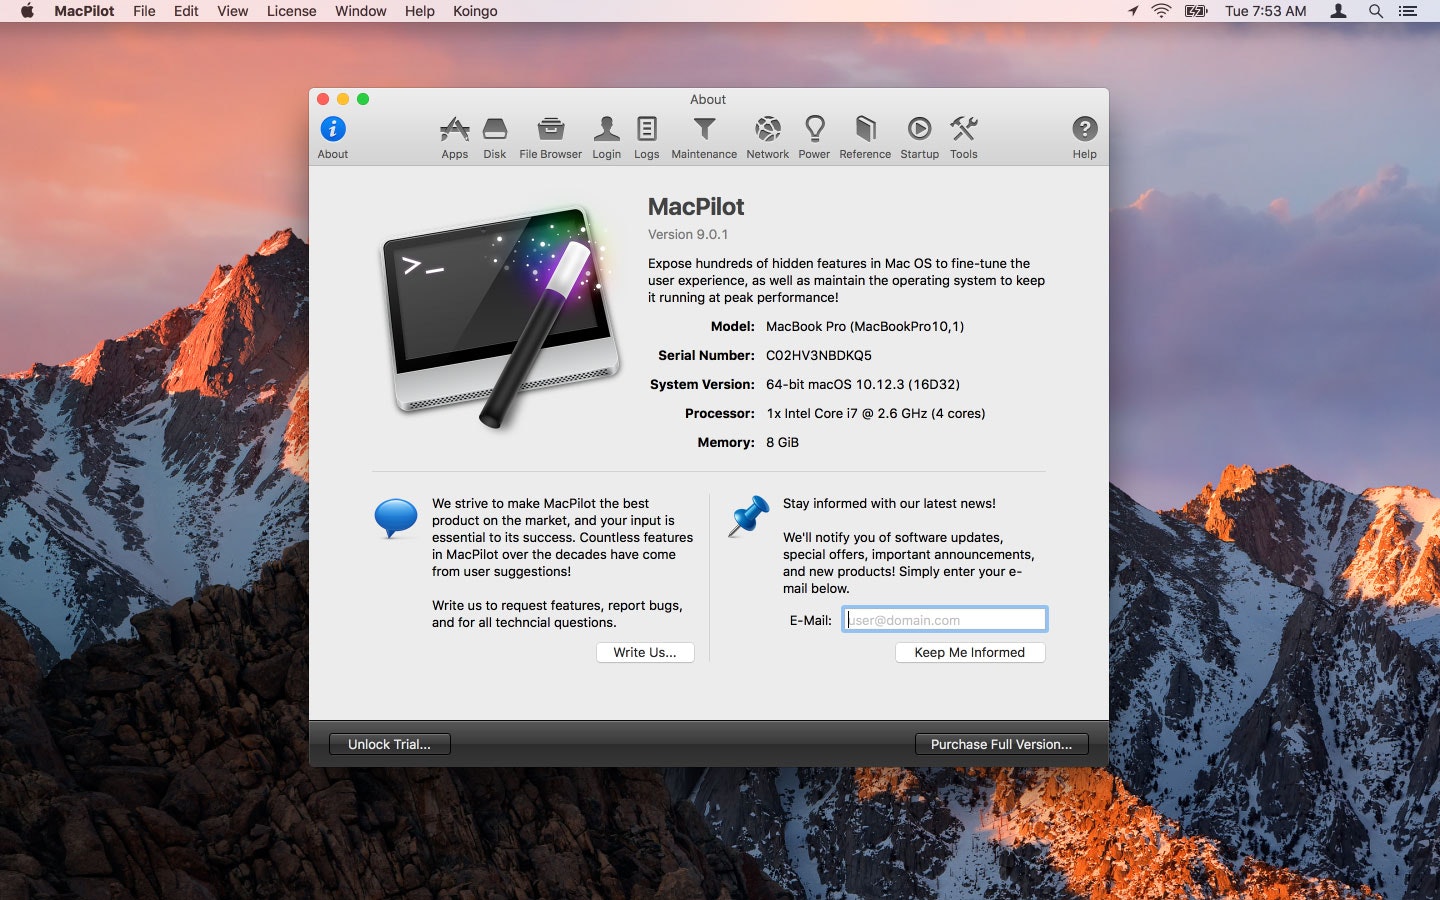The width and height of the screenshot is (1440, 900).
Task: Select the Maintenance toolbar icon
Action: coord(704,136)
